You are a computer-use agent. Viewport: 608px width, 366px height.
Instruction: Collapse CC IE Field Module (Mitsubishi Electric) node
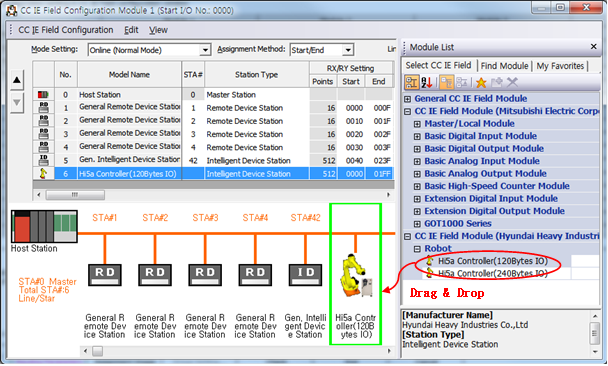(407, 112)
